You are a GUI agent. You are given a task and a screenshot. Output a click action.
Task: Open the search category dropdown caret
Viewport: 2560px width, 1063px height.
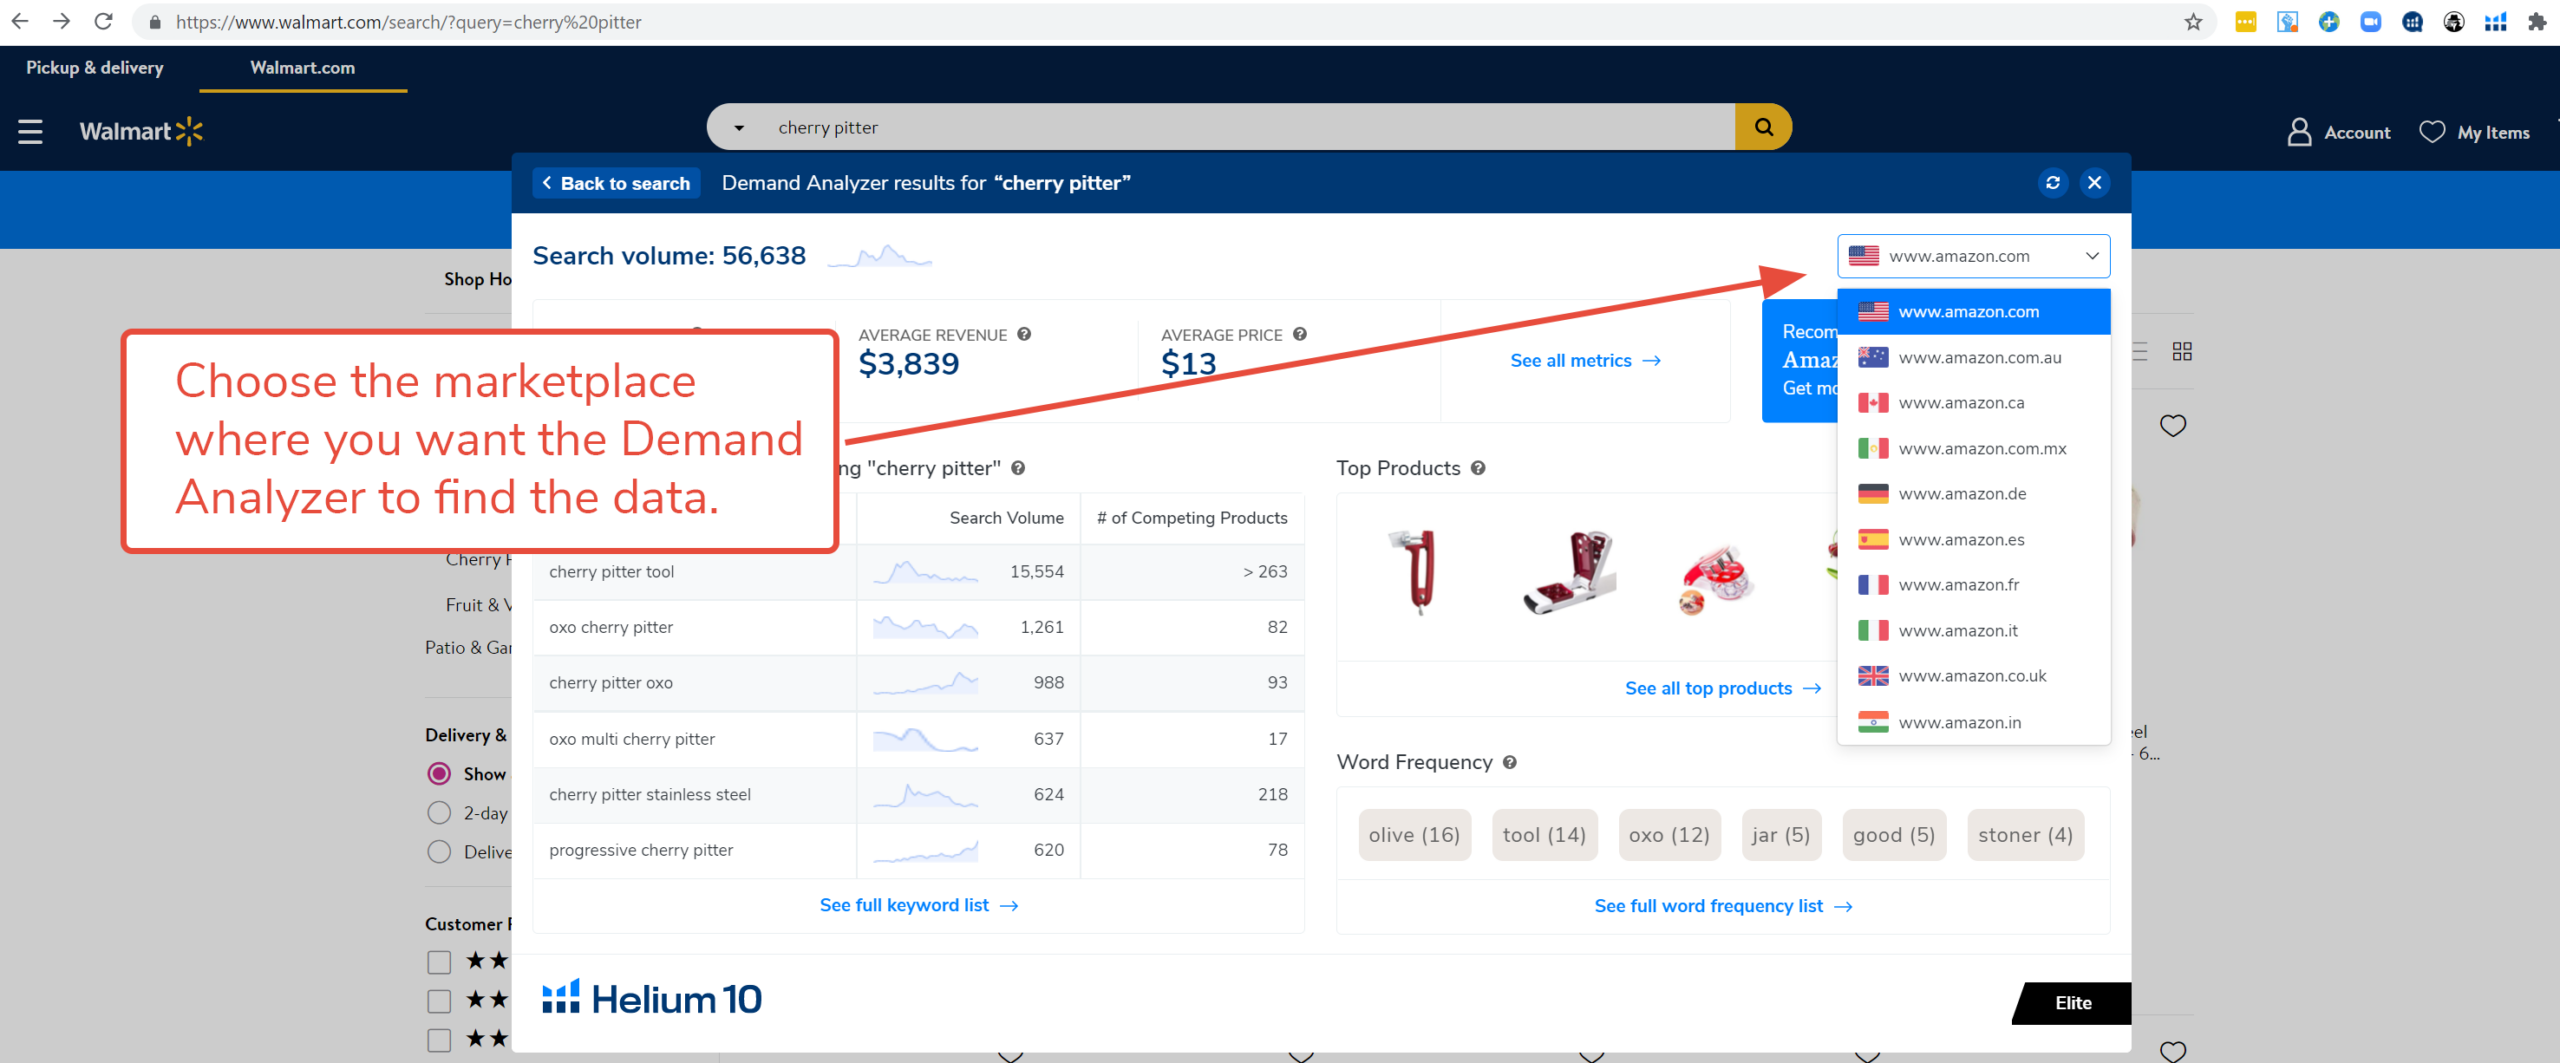pyautogui.click(x=737, y=127)
